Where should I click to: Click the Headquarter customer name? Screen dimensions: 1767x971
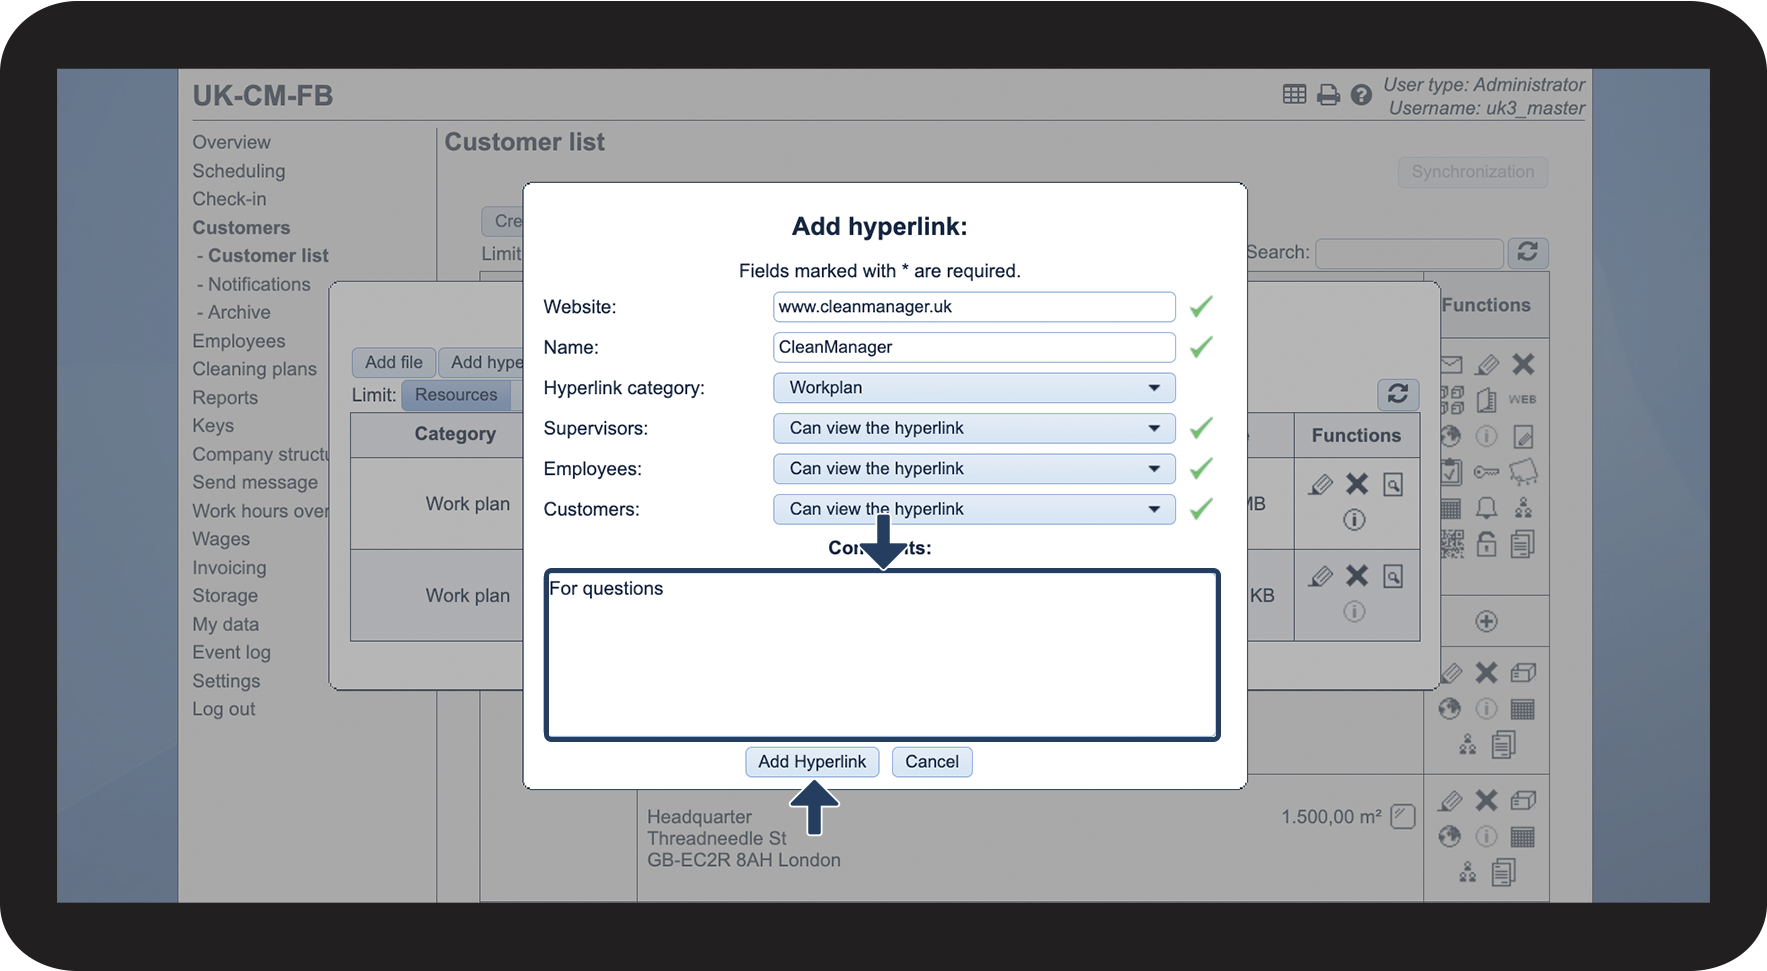(699, 817)
